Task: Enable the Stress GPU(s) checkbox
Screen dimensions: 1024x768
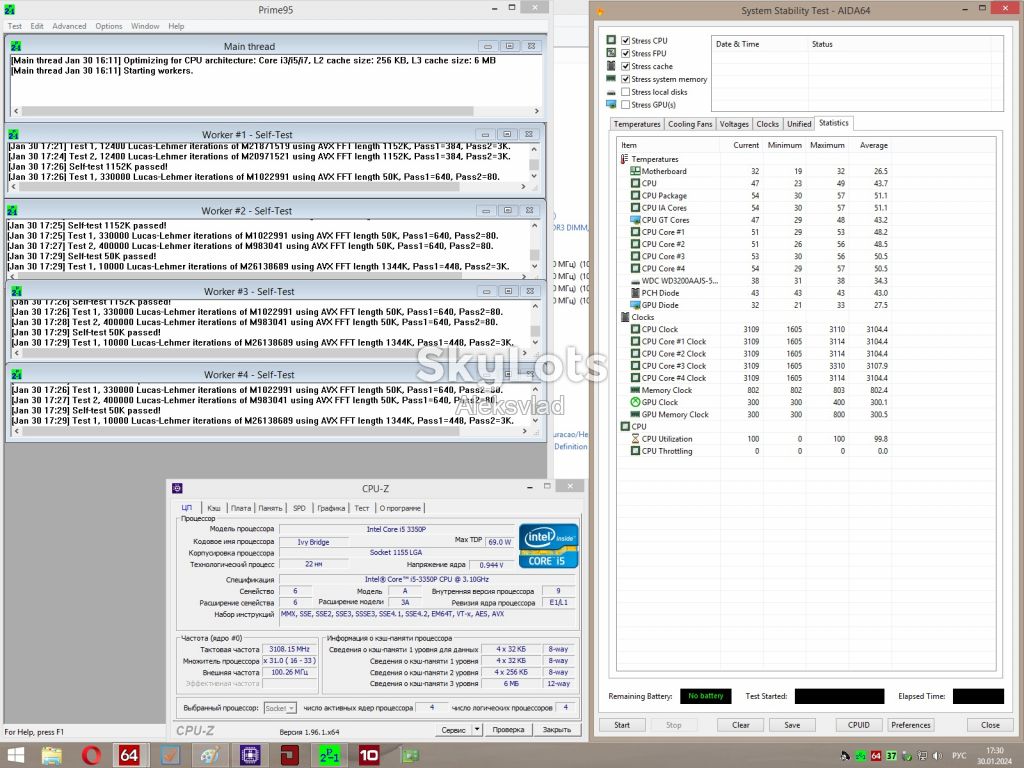Action: pos(626,104)
